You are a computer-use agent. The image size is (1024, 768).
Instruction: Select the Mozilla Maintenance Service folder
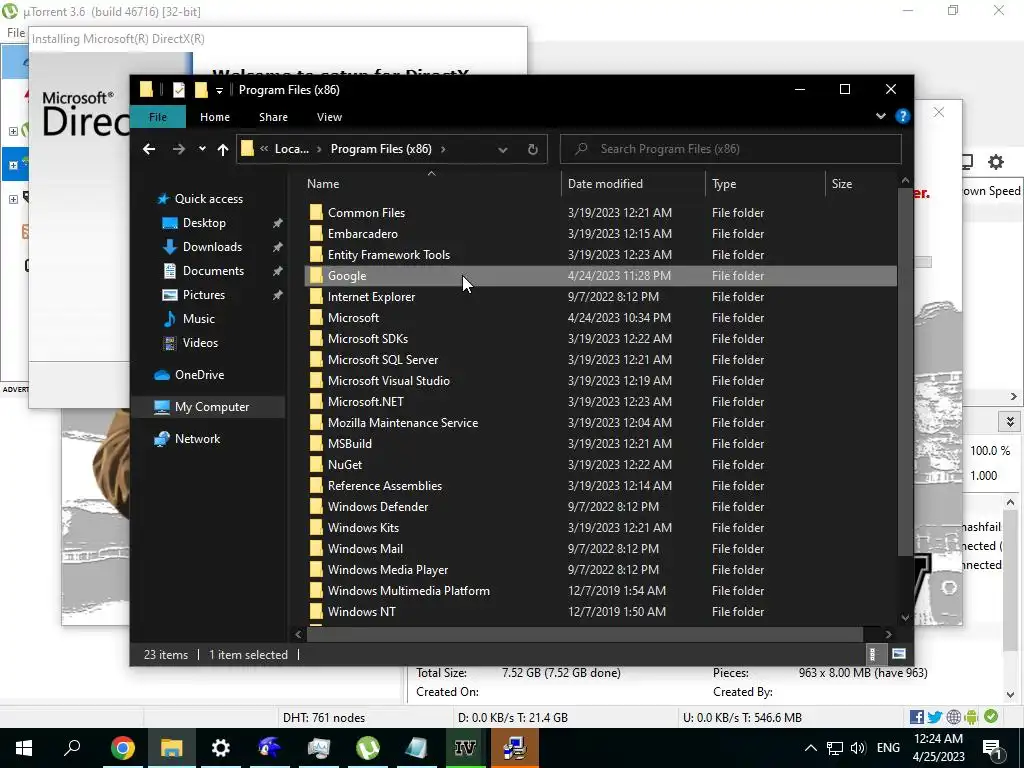point(600,423)
